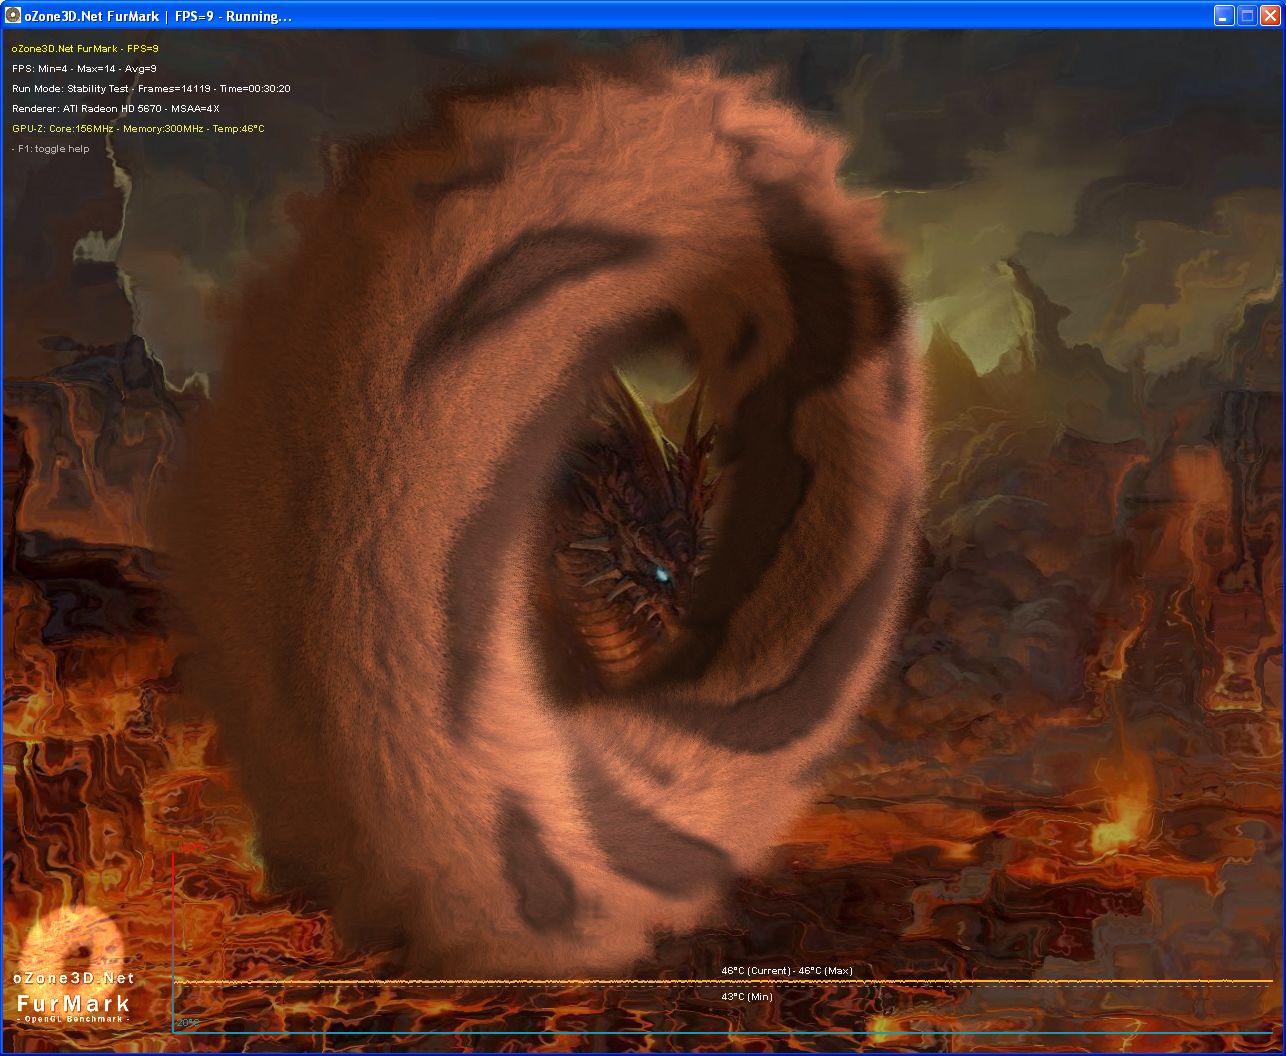Click the "FPS: Min=4 - Max=14 - Avg=9" line
Image resolution: width=1286 pixels, height=1056 pixels.
coord(84,68)
